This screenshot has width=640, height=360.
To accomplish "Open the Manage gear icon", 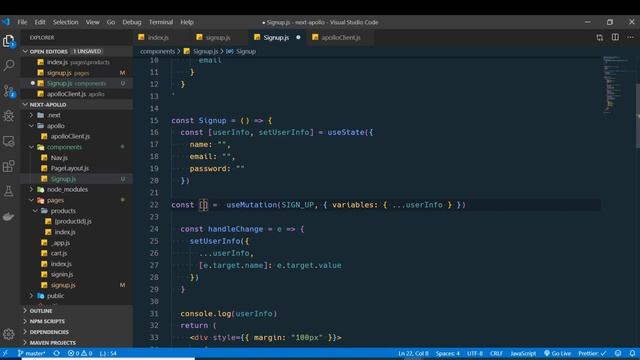I will click(x=9, y=334).
